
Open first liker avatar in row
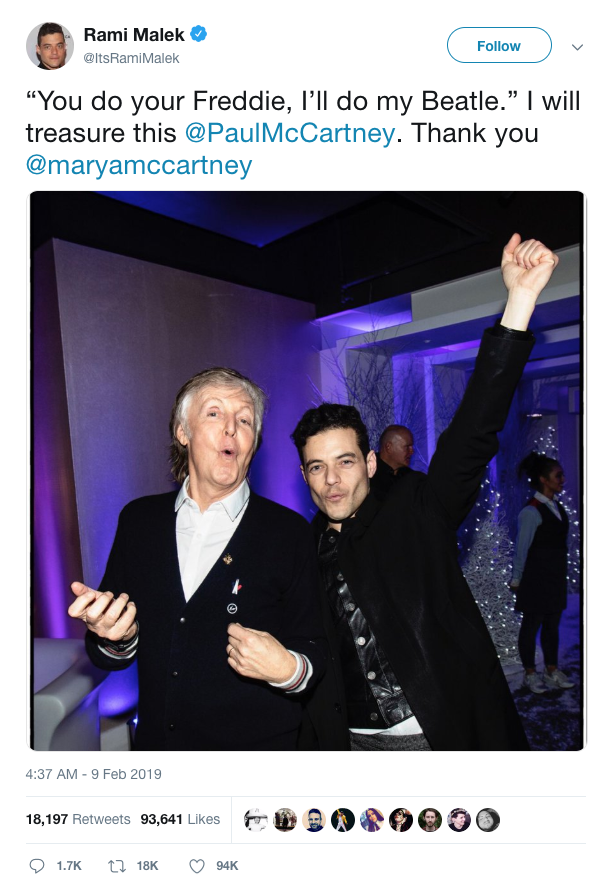click(x=256, y=820)
